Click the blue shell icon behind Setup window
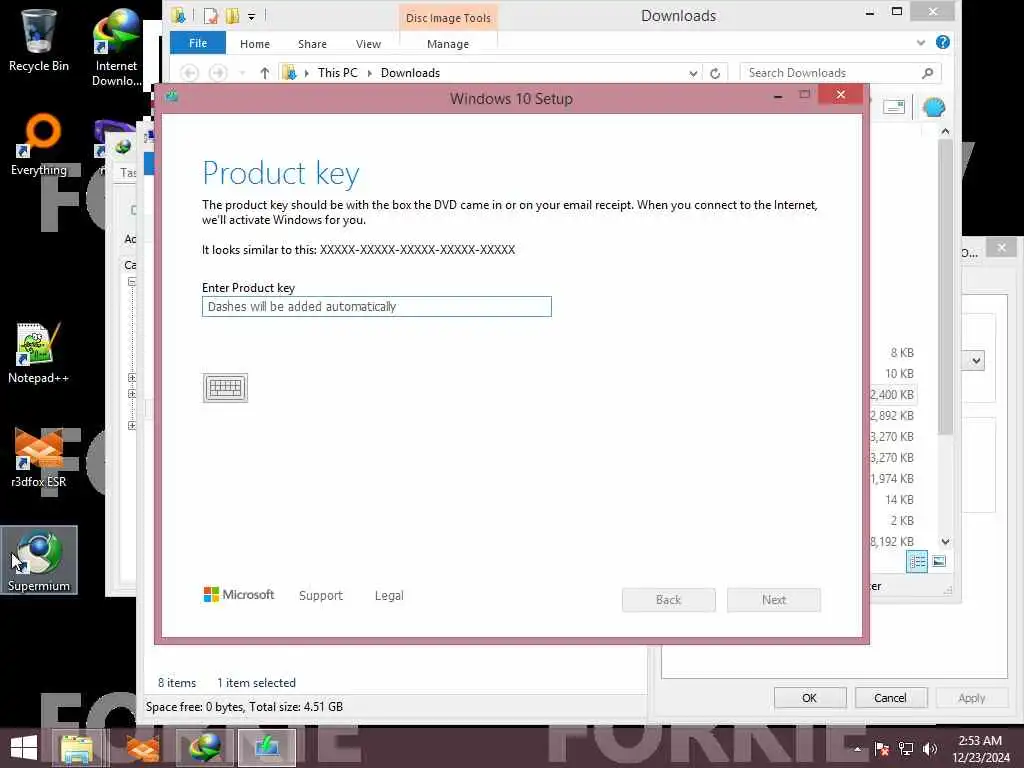The image size is (1024, 768). pyautogui.click(x=935, y=107)
